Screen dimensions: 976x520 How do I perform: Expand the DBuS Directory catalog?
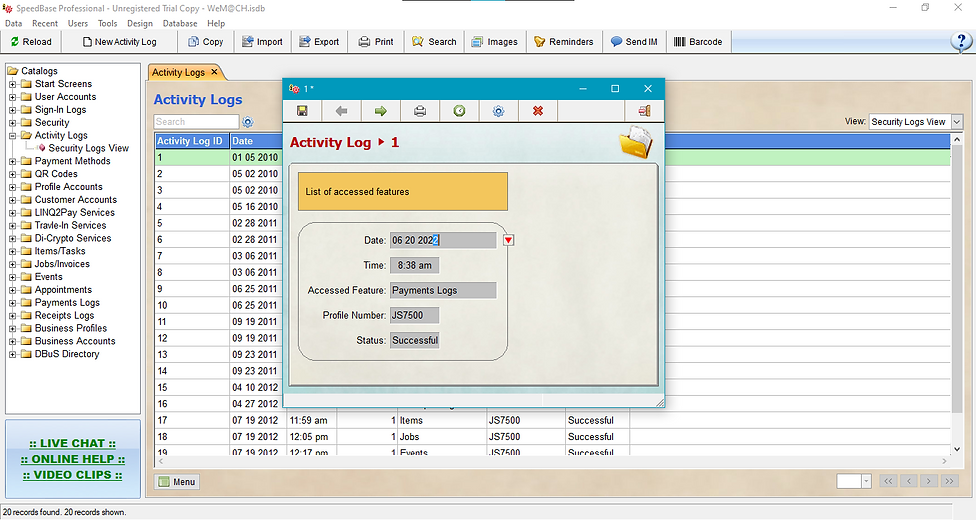12,354
